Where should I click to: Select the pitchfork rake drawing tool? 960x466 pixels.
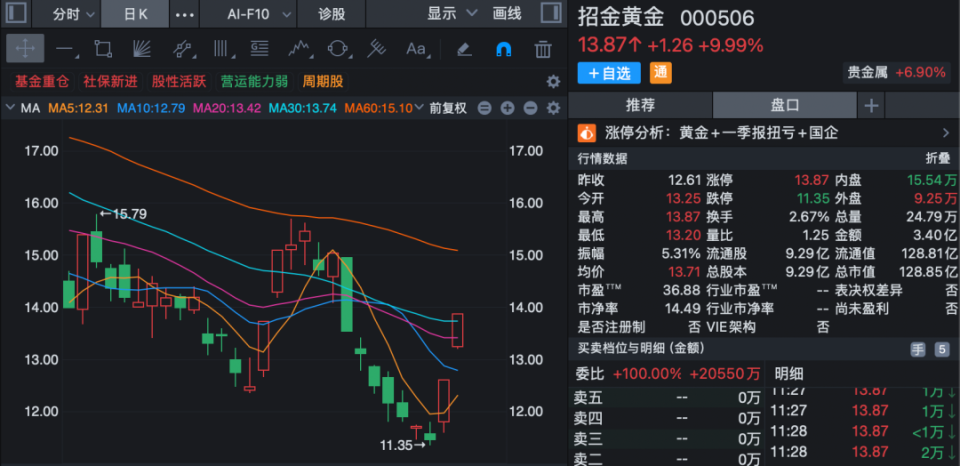coord(377,49)
